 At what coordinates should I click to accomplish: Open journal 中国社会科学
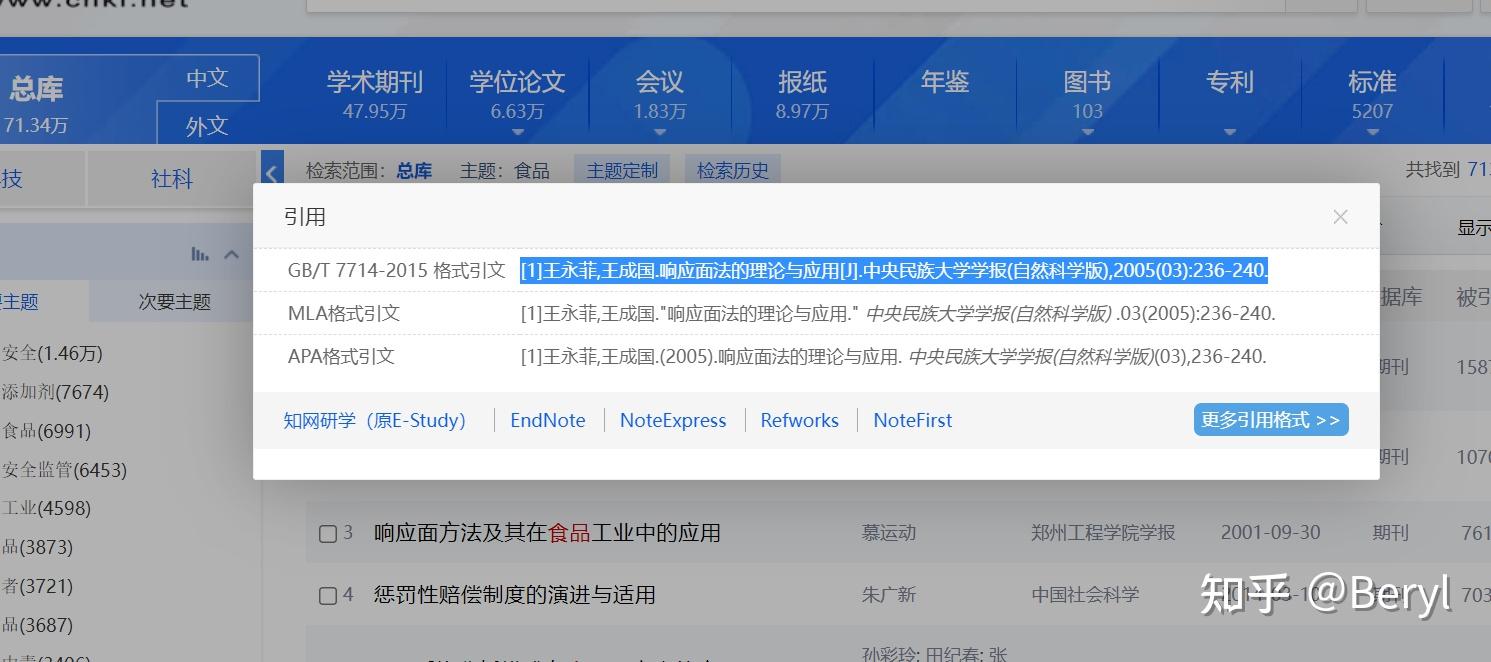pyautogui.click(x=1085, y=595)
